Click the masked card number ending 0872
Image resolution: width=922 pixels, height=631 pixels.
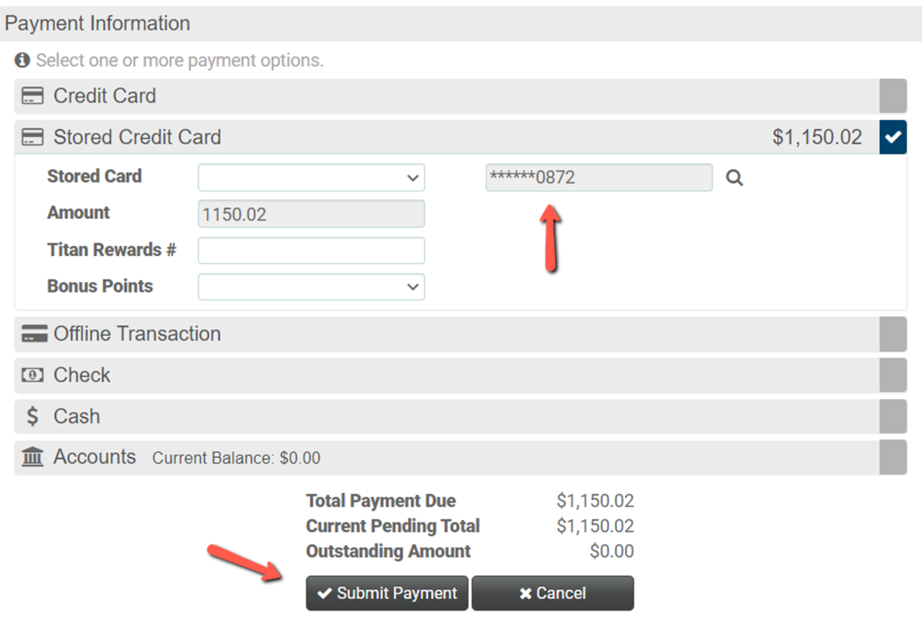pyautogui.click(x=598, y=177)
